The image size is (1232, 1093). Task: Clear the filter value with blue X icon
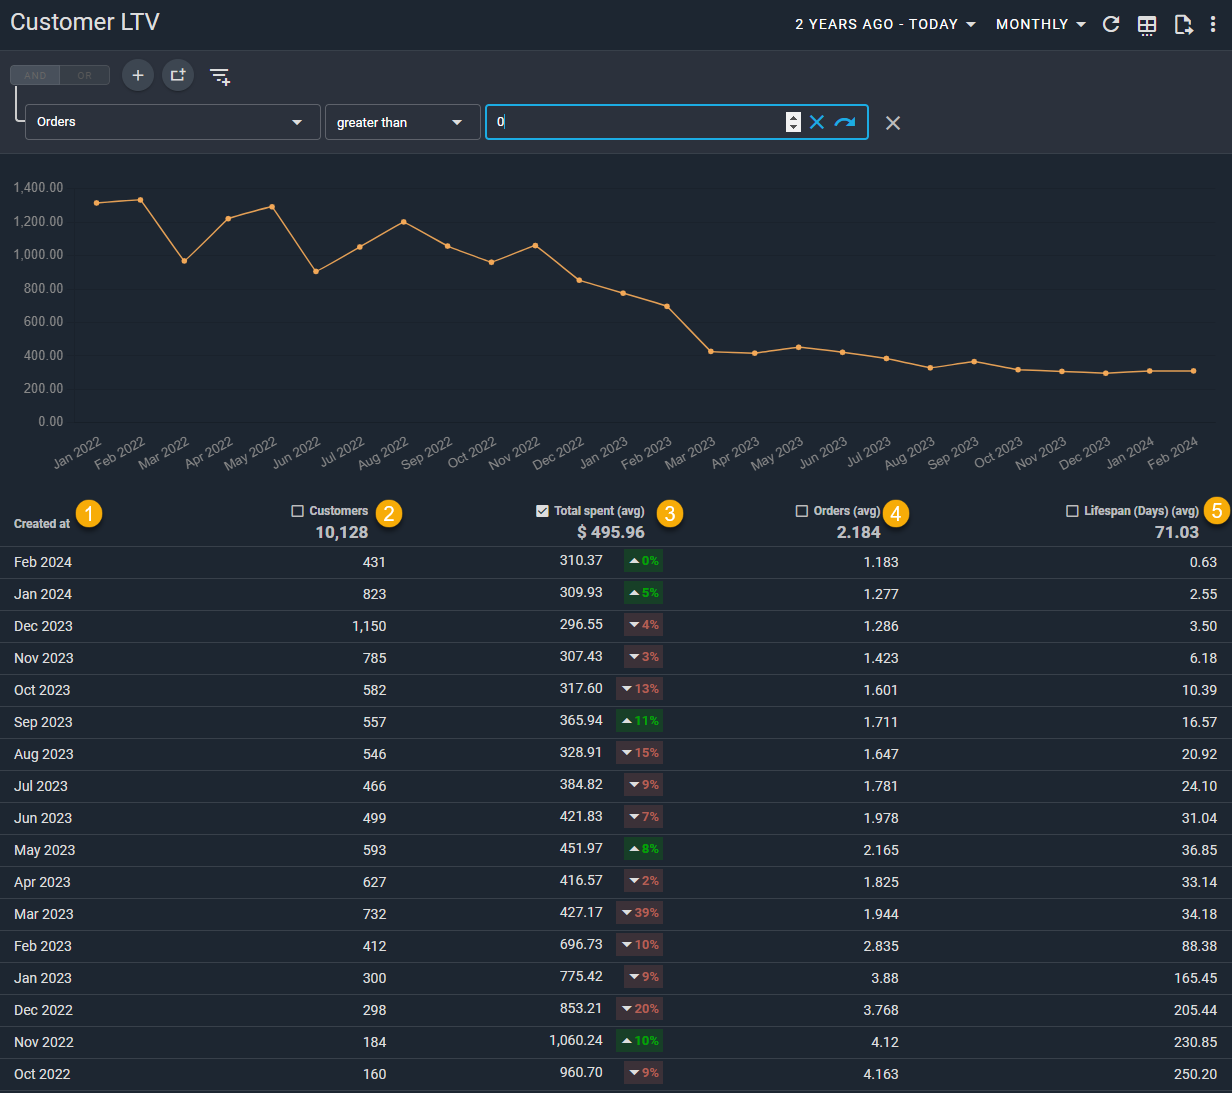coord(817,121)
